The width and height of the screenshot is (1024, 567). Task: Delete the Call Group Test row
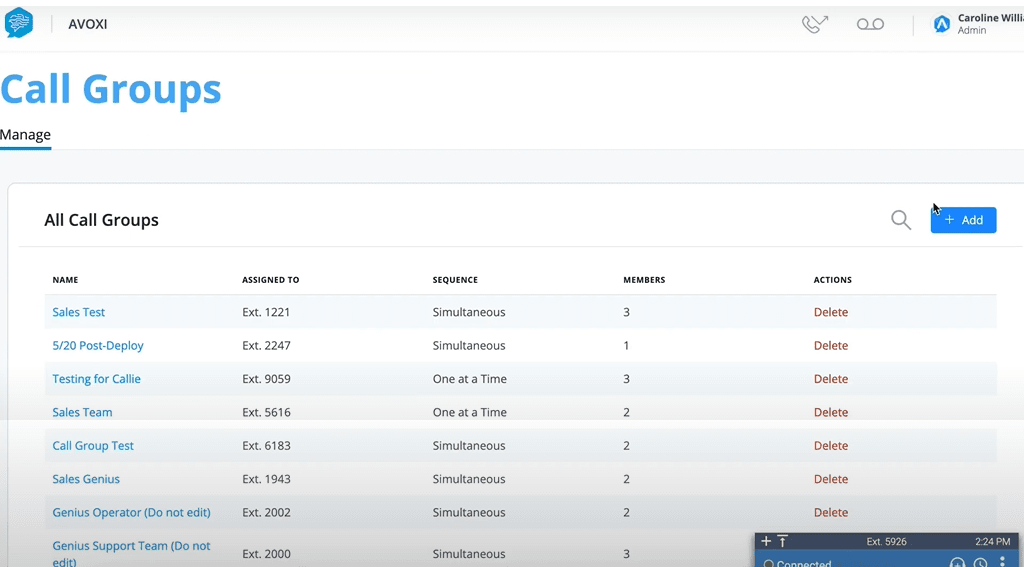click(830, 446)
